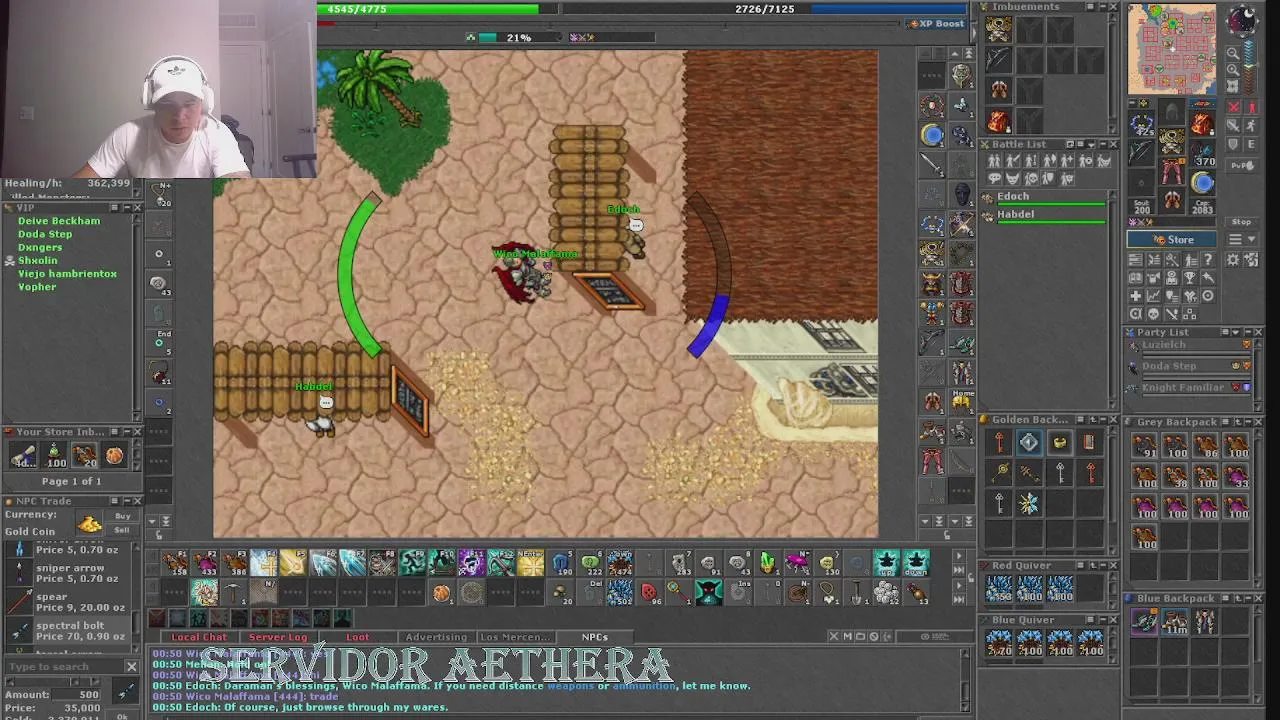
Task: Minimize the Your Store Inbox panel
Action: 126,432
